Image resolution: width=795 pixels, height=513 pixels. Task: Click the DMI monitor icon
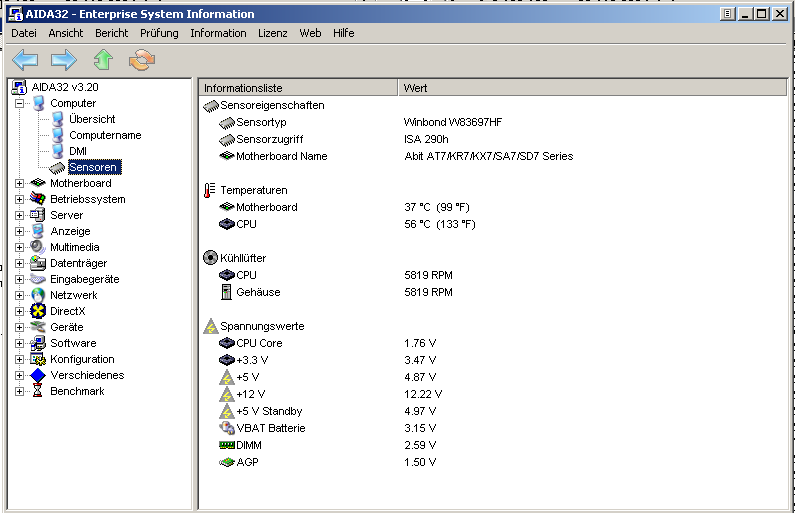57,151
